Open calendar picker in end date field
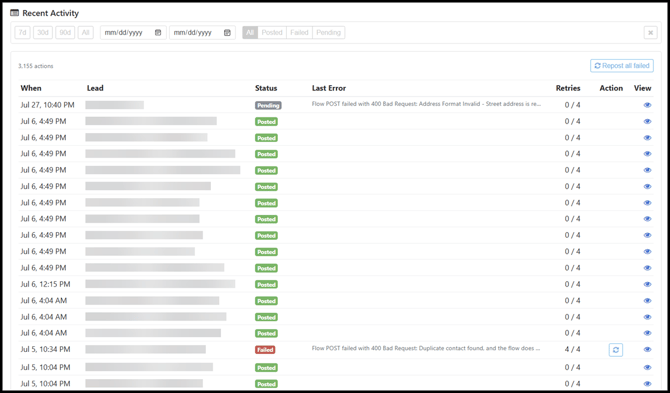 [227, 32]
